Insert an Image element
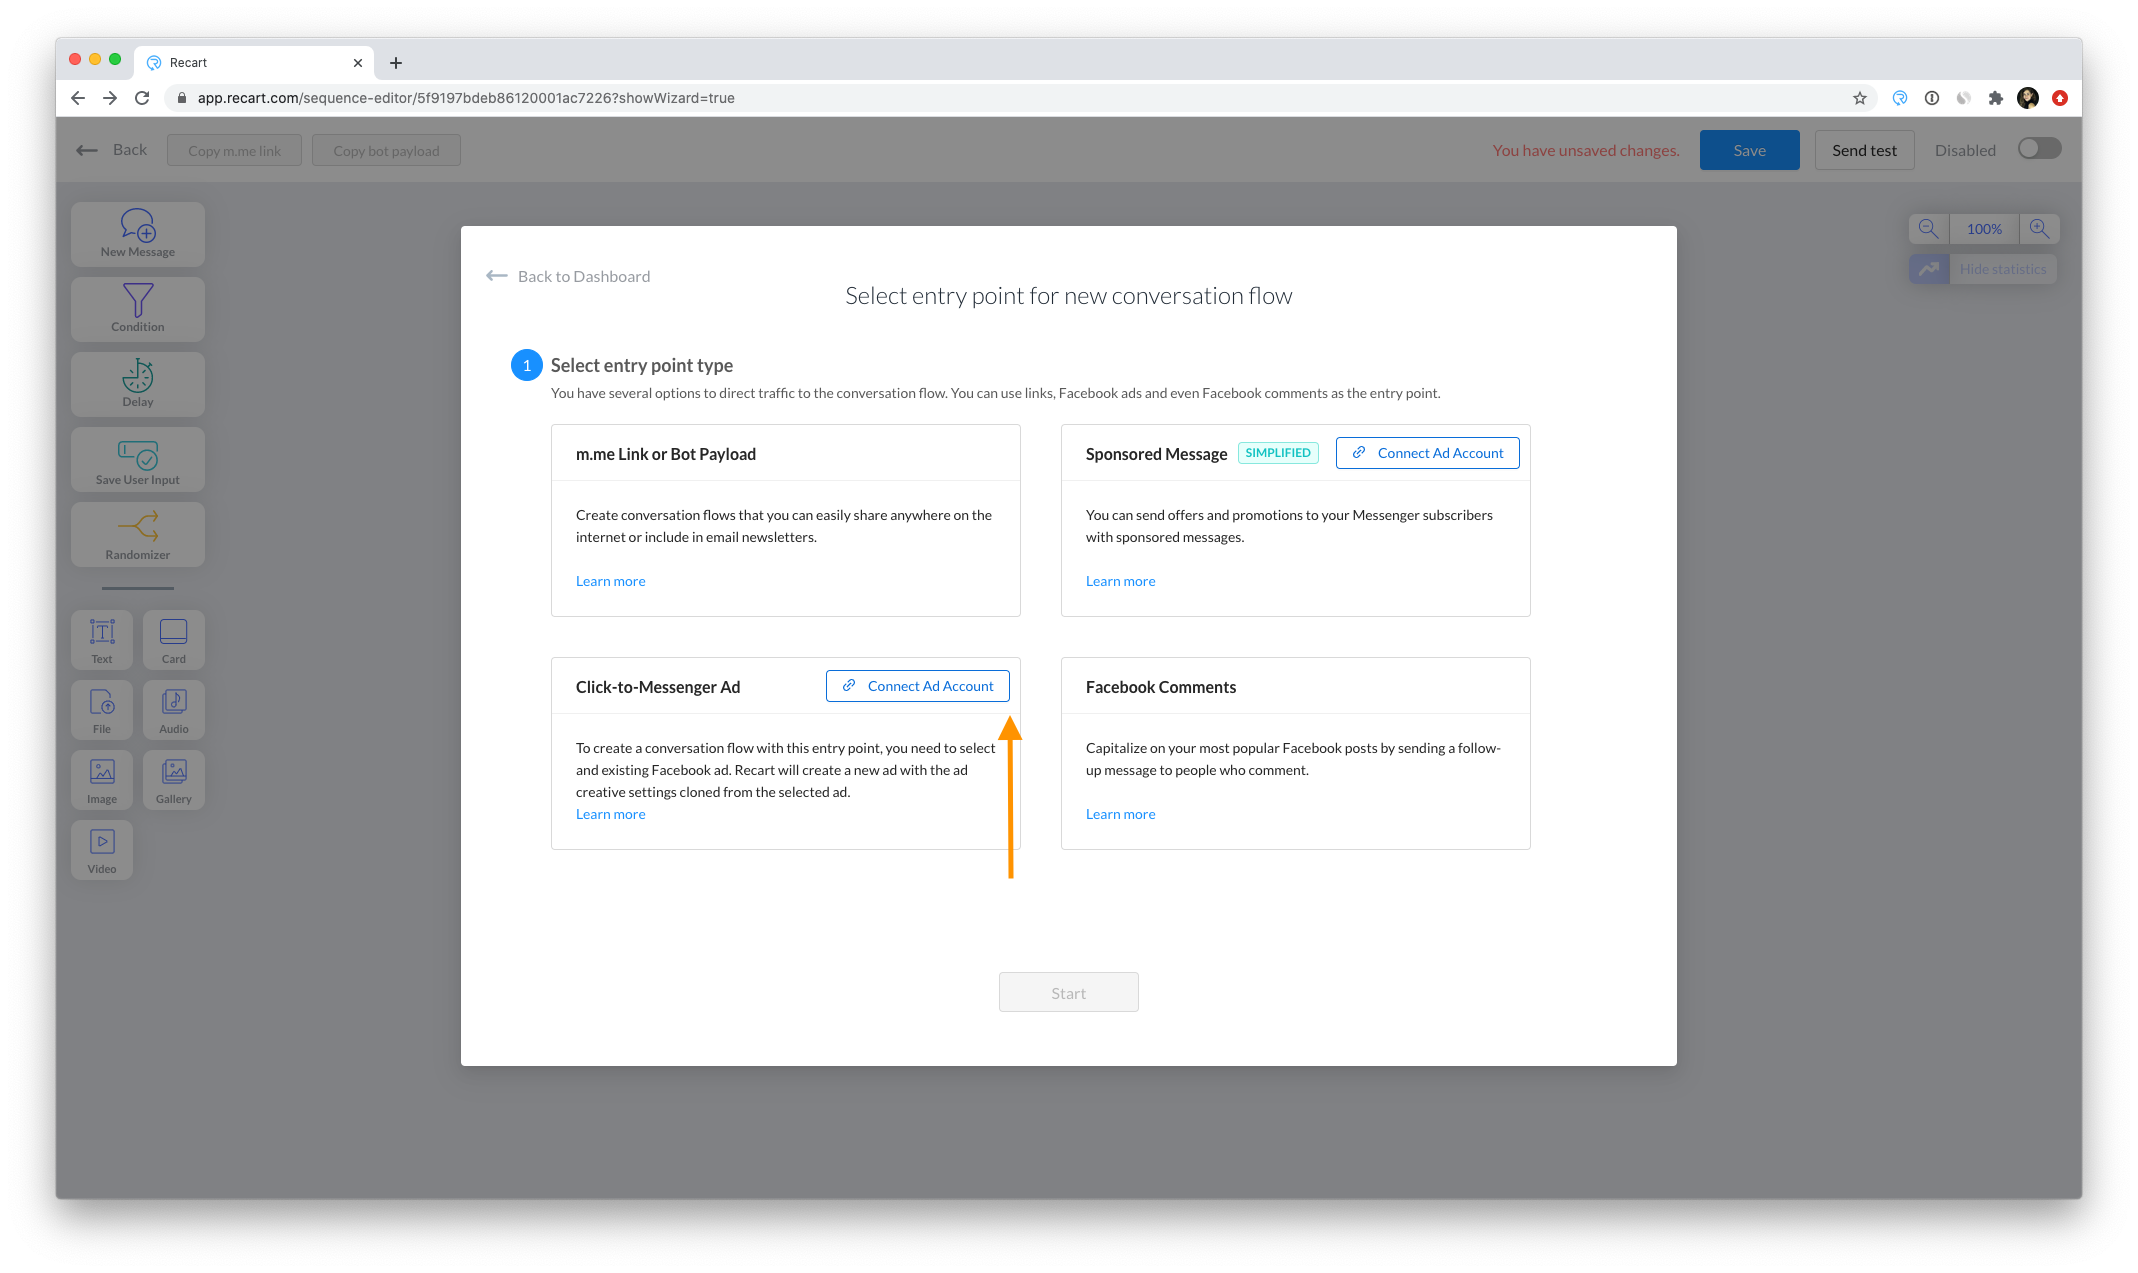The width and height of the screenshot is (2138, 1273). coord(102,779)
